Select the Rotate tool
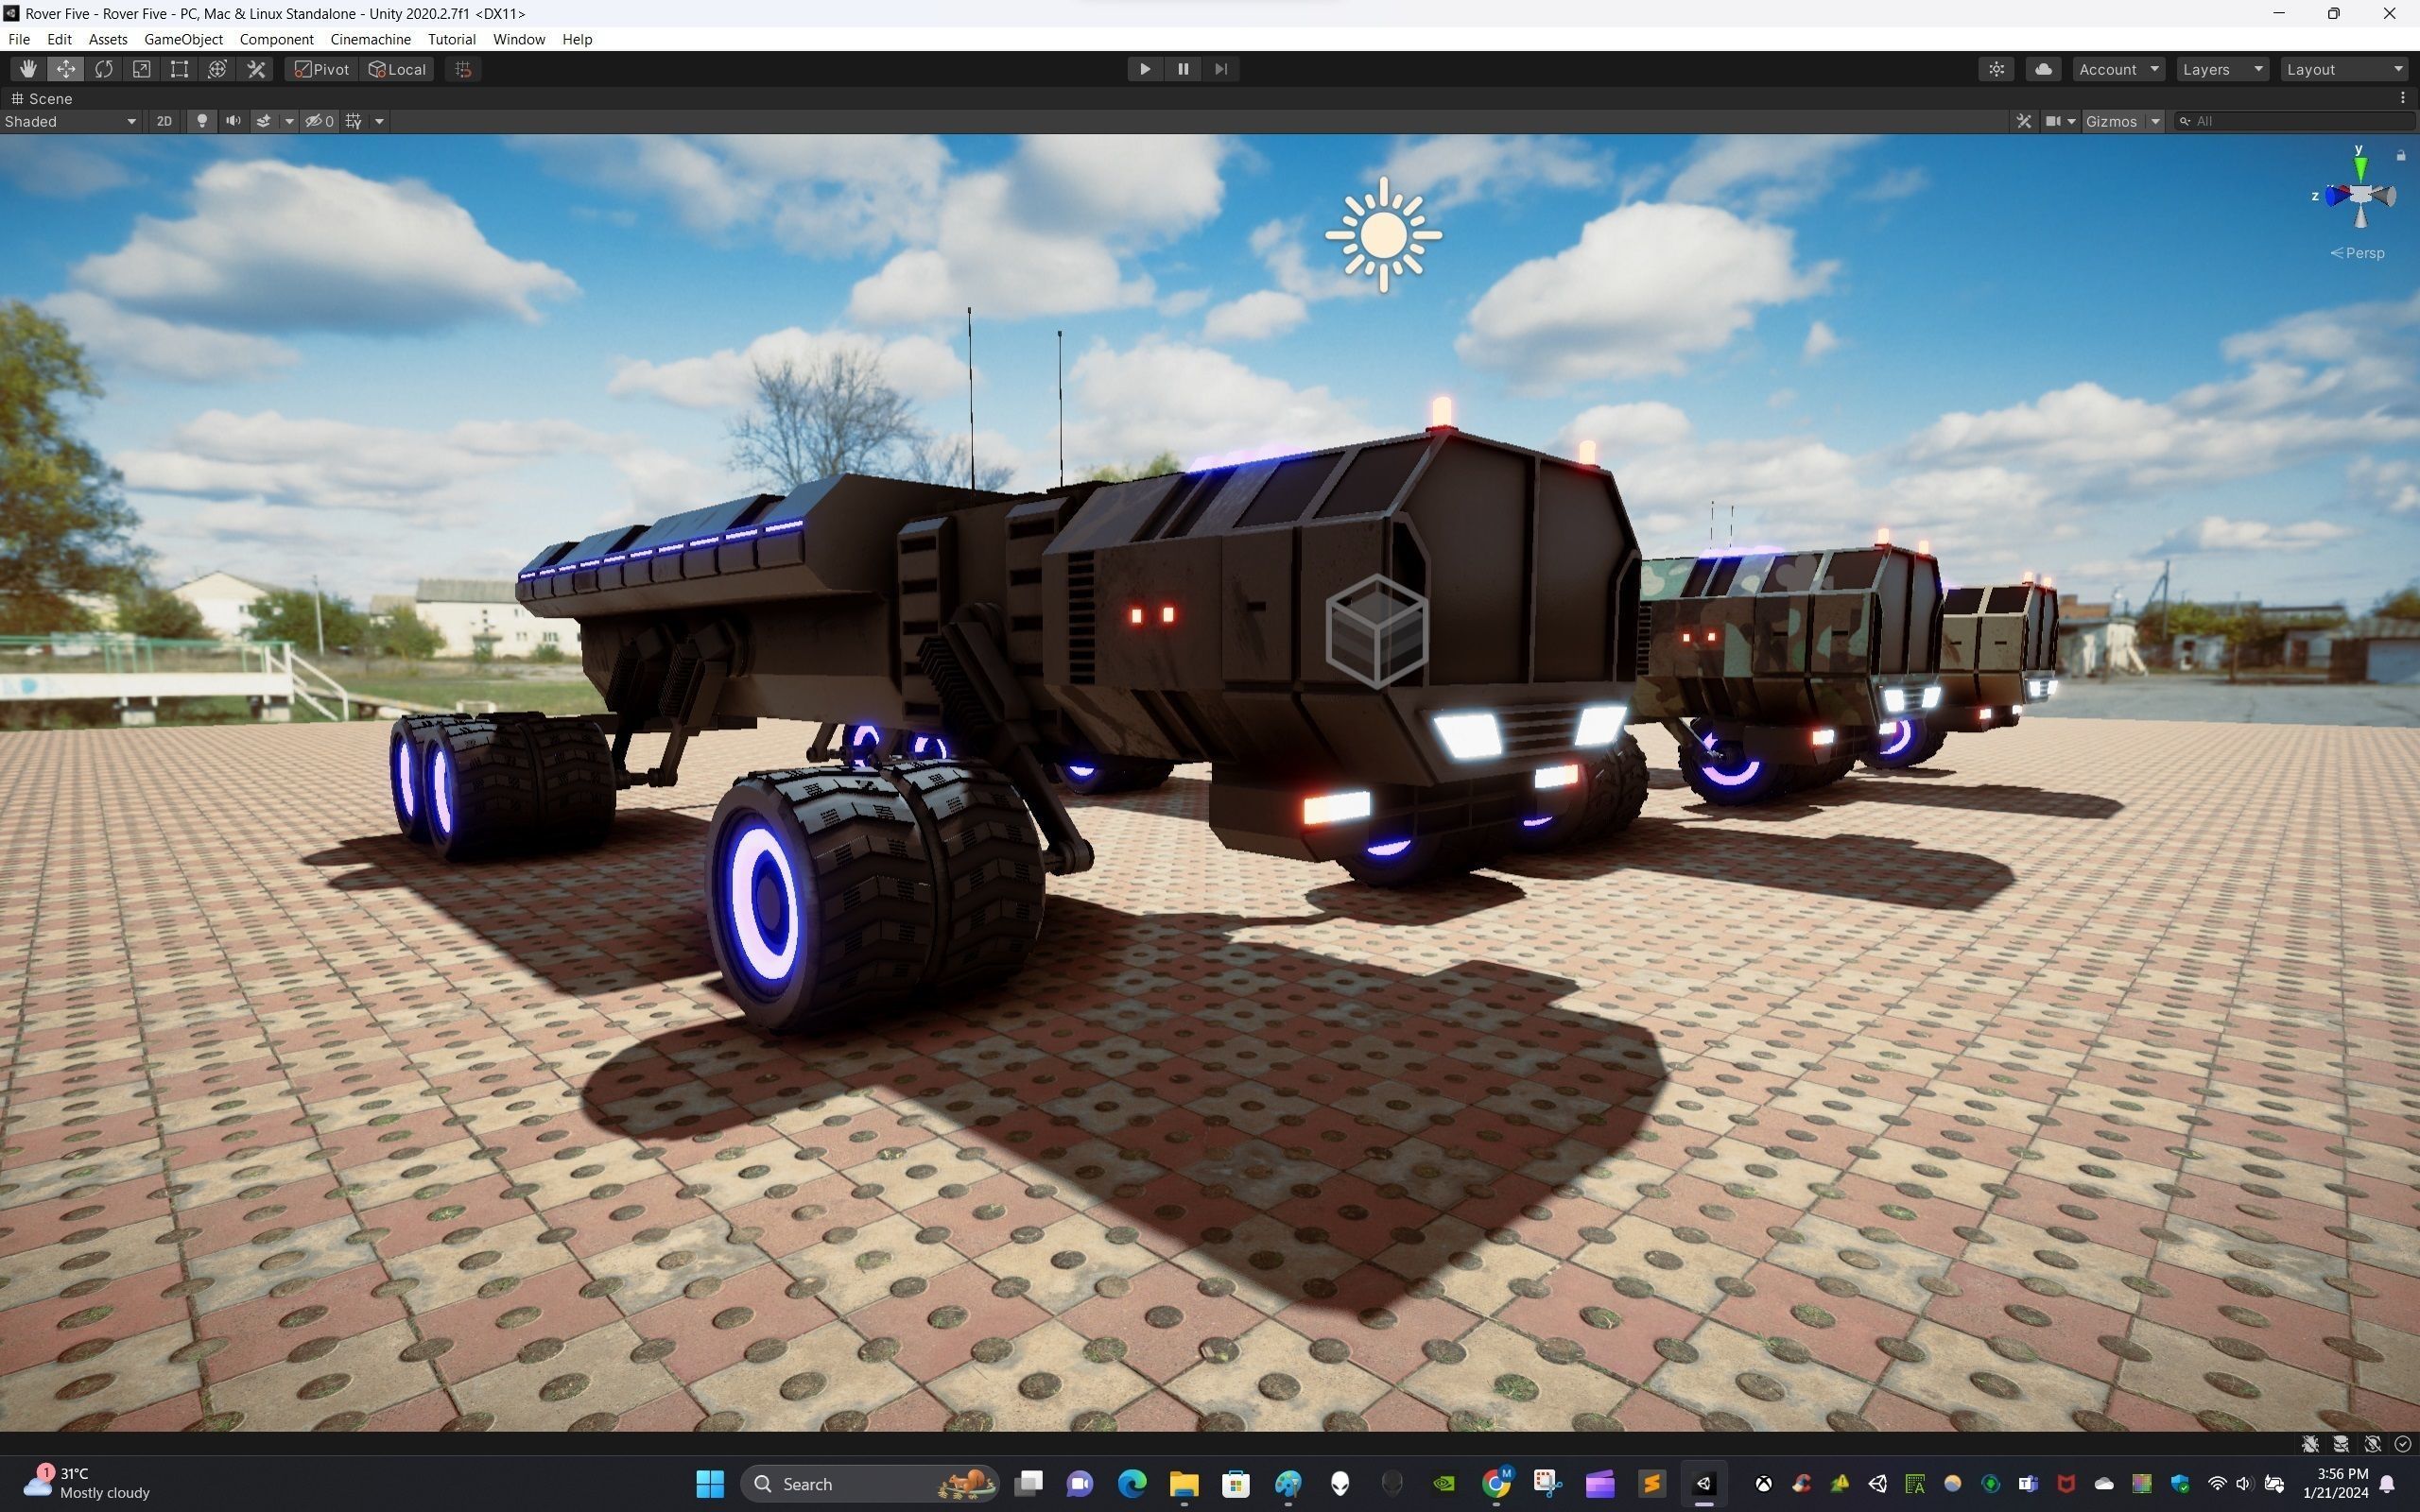The width and height of the screenshot is (2420, 1512). (x=104, y=69)
